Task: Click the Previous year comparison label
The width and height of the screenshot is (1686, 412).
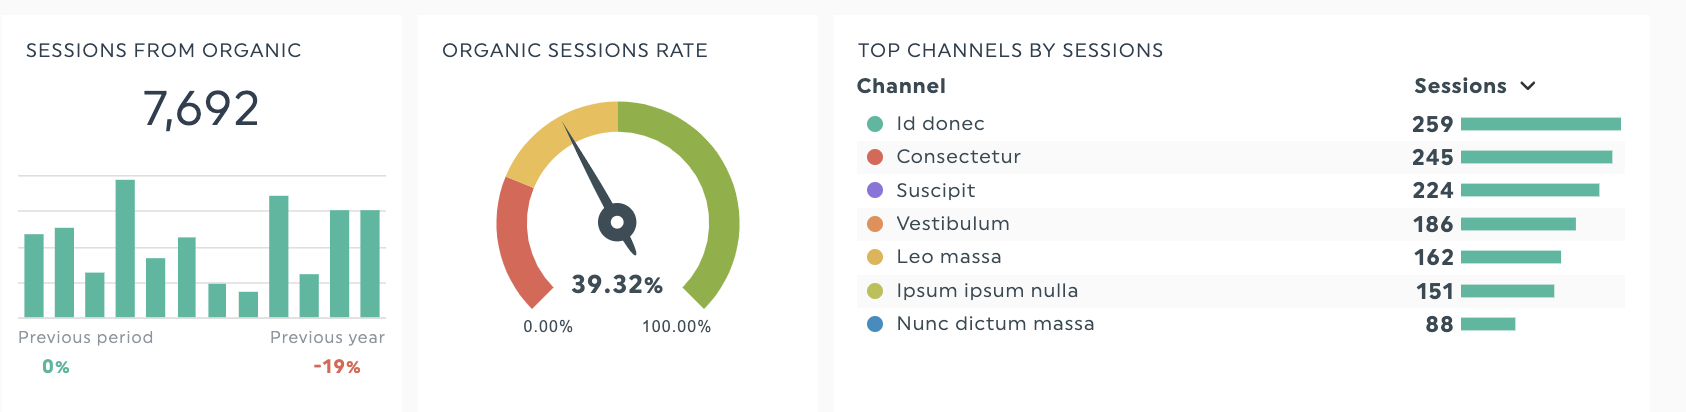Action: [x=327, y=337]
